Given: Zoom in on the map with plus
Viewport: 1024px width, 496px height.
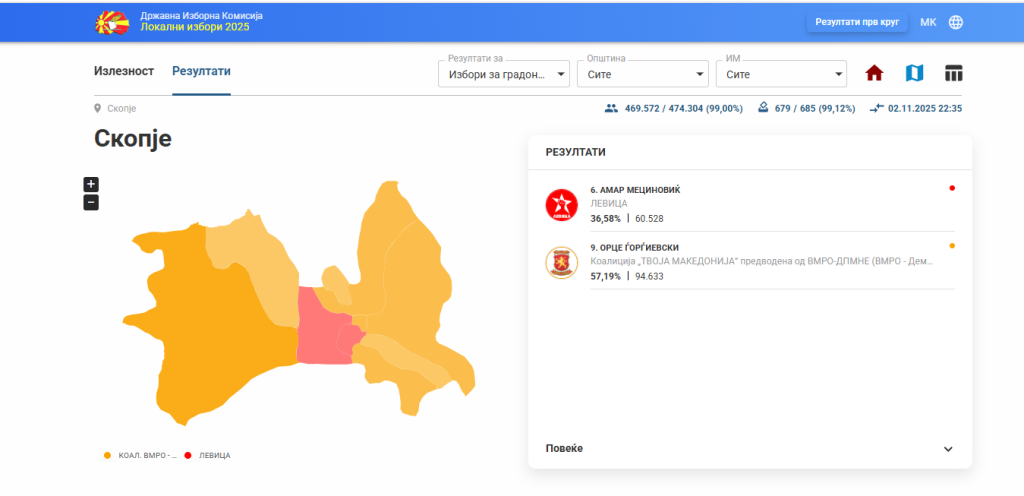Looking at the screenshot, I should 91,184.
